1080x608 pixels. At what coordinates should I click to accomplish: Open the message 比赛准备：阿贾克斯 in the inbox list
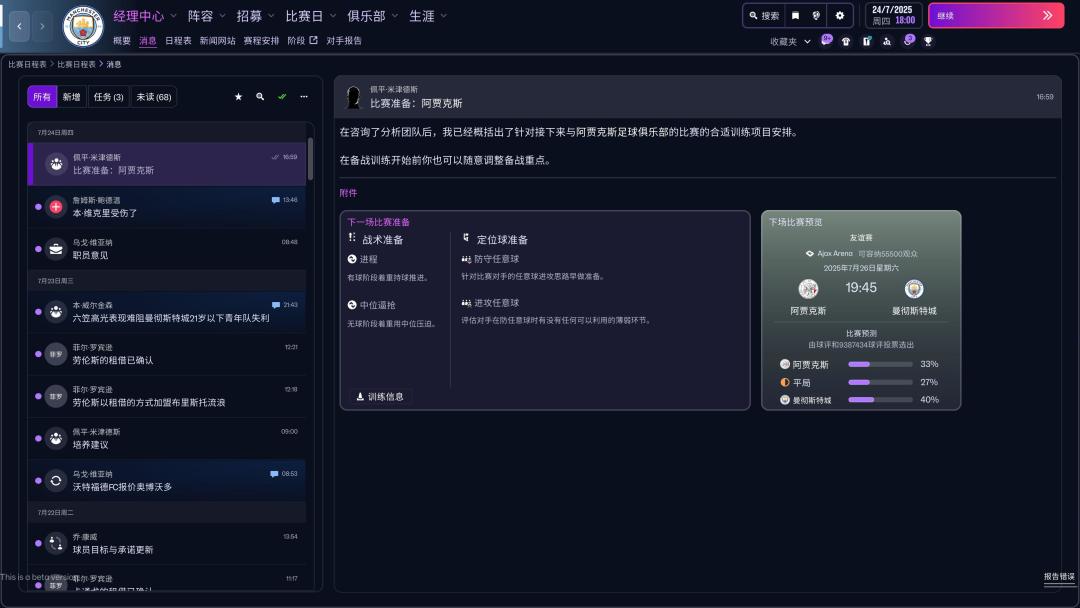tap(167, 164)
